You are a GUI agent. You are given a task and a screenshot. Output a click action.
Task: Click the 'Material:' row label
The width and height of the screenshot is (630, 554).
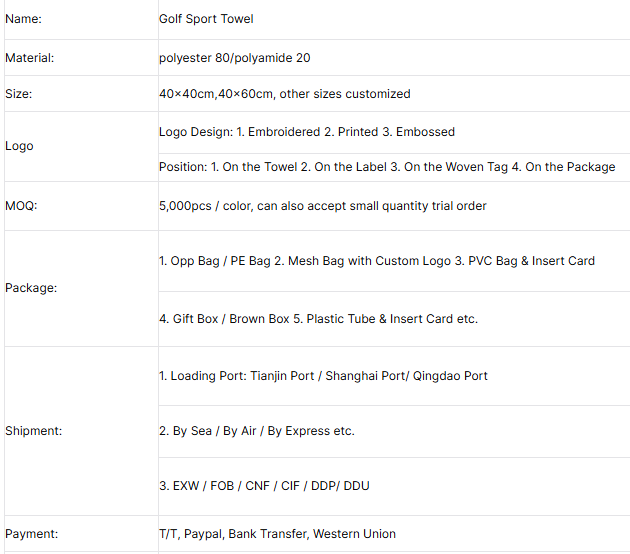pos(30,58)
